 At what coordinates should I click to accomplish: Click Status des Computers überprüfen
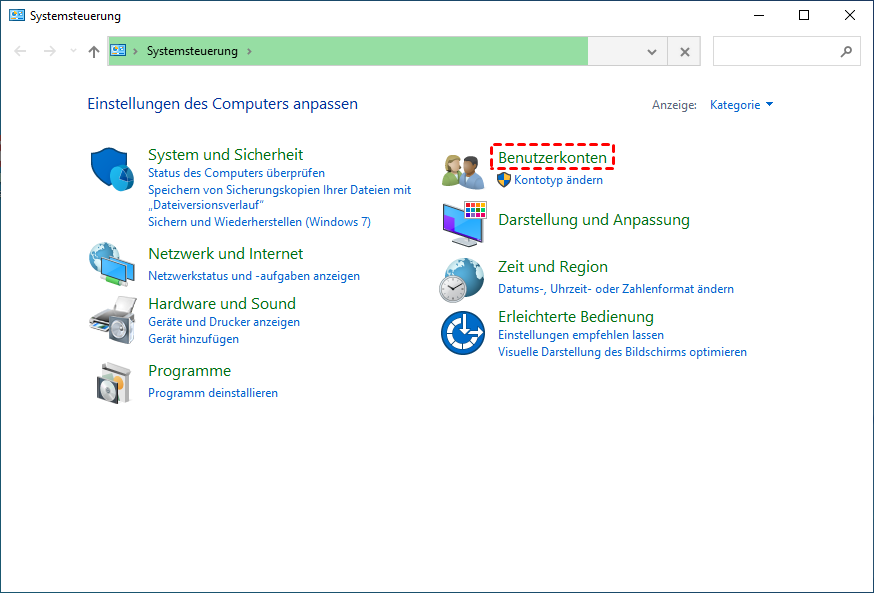coord(236,173)
